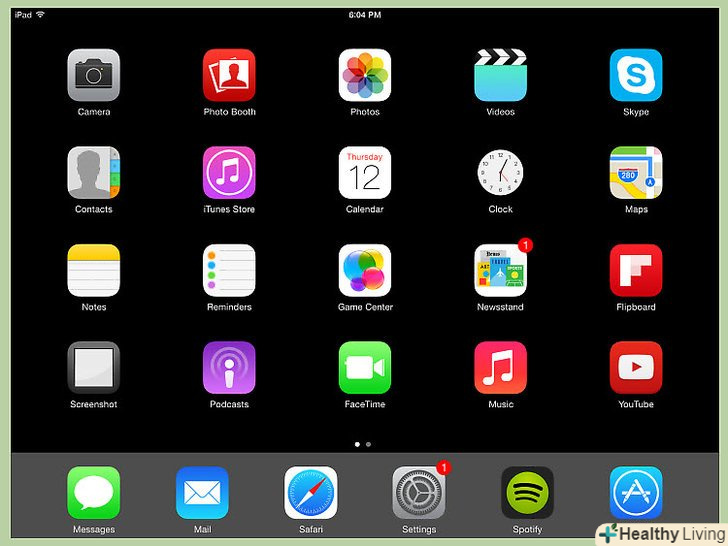Open the Contacts app

pyautogui.click(x=93, y=173)
